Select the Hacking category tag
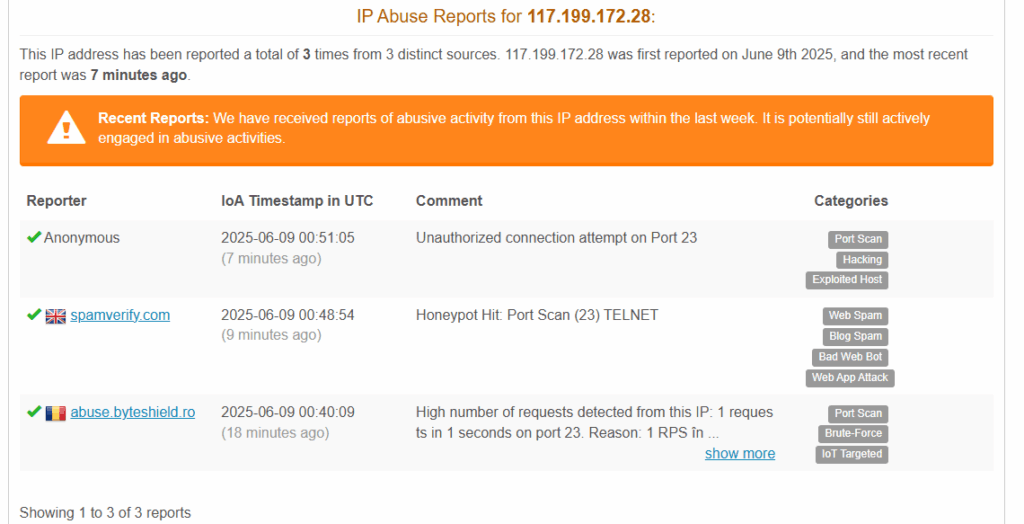Screen dimensions: 1024x524 [x=862, y=259]
